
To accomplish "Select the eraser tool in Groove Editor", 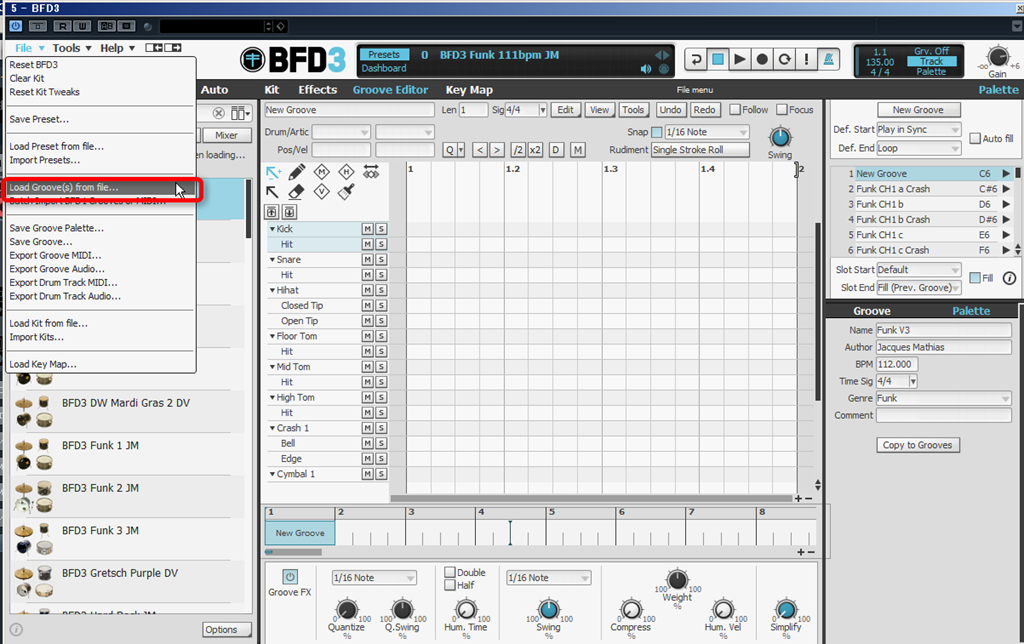I will pos(296,192).
